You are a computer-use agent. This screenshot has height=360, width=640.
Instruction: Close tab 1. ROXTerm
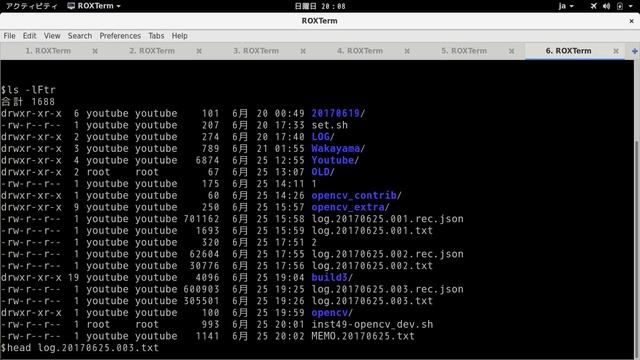[x=95, y=51]
